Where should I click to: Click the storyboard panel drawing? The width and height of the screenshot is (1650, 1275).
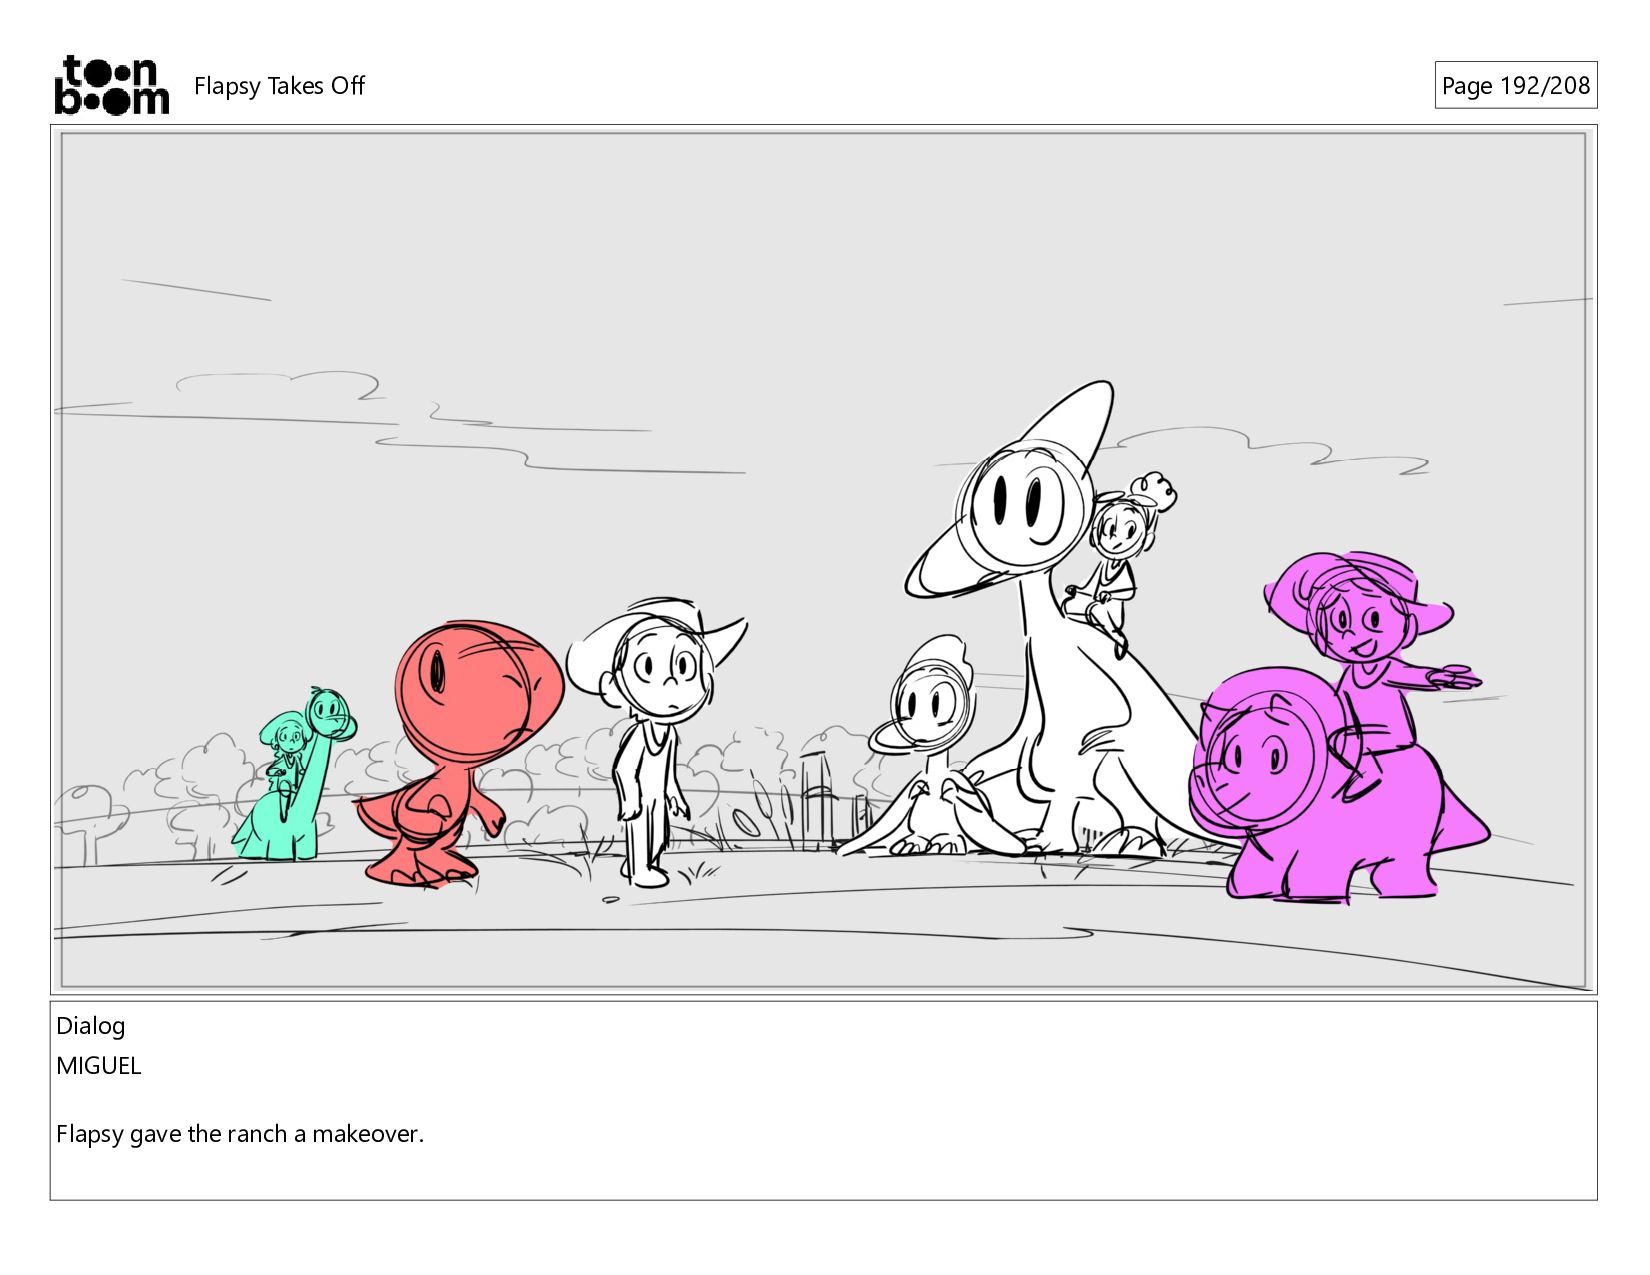point(824,560)
